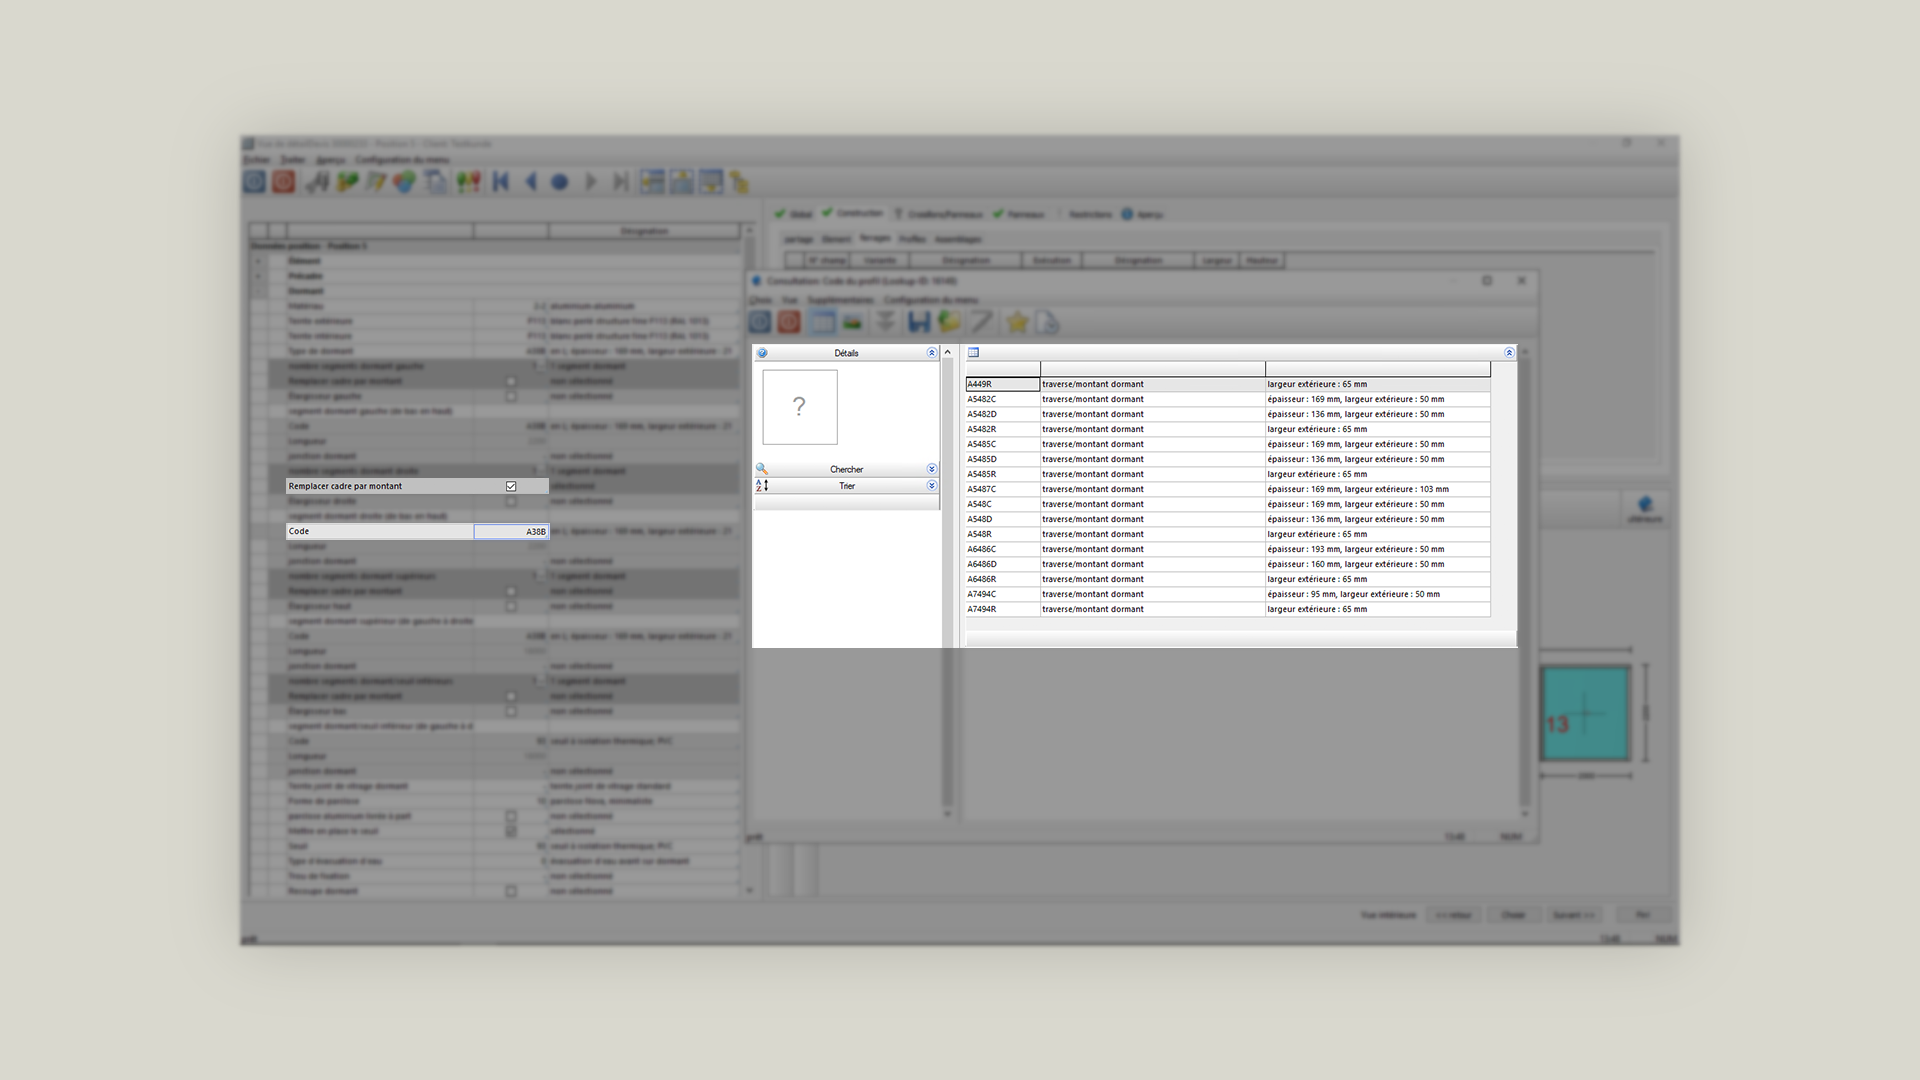The width and height of the screenshot is (1920, 1080).
Task: Click the 'épaisseur : 160 mm' description cell
Action: pos(1377,564)
